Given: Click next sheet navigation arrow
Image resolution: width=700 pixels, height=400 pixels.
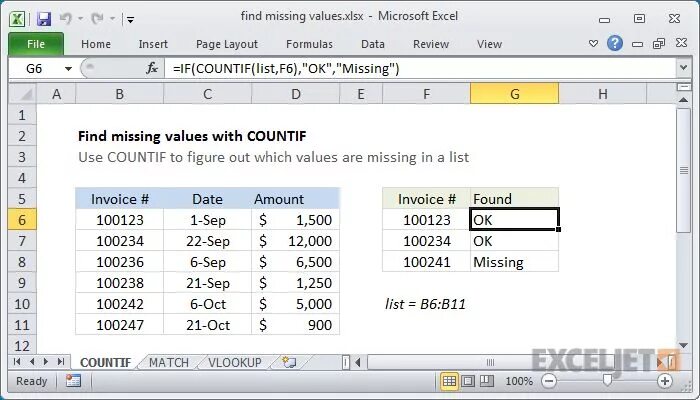Looking at the screenshot, I should coord(46,362).
